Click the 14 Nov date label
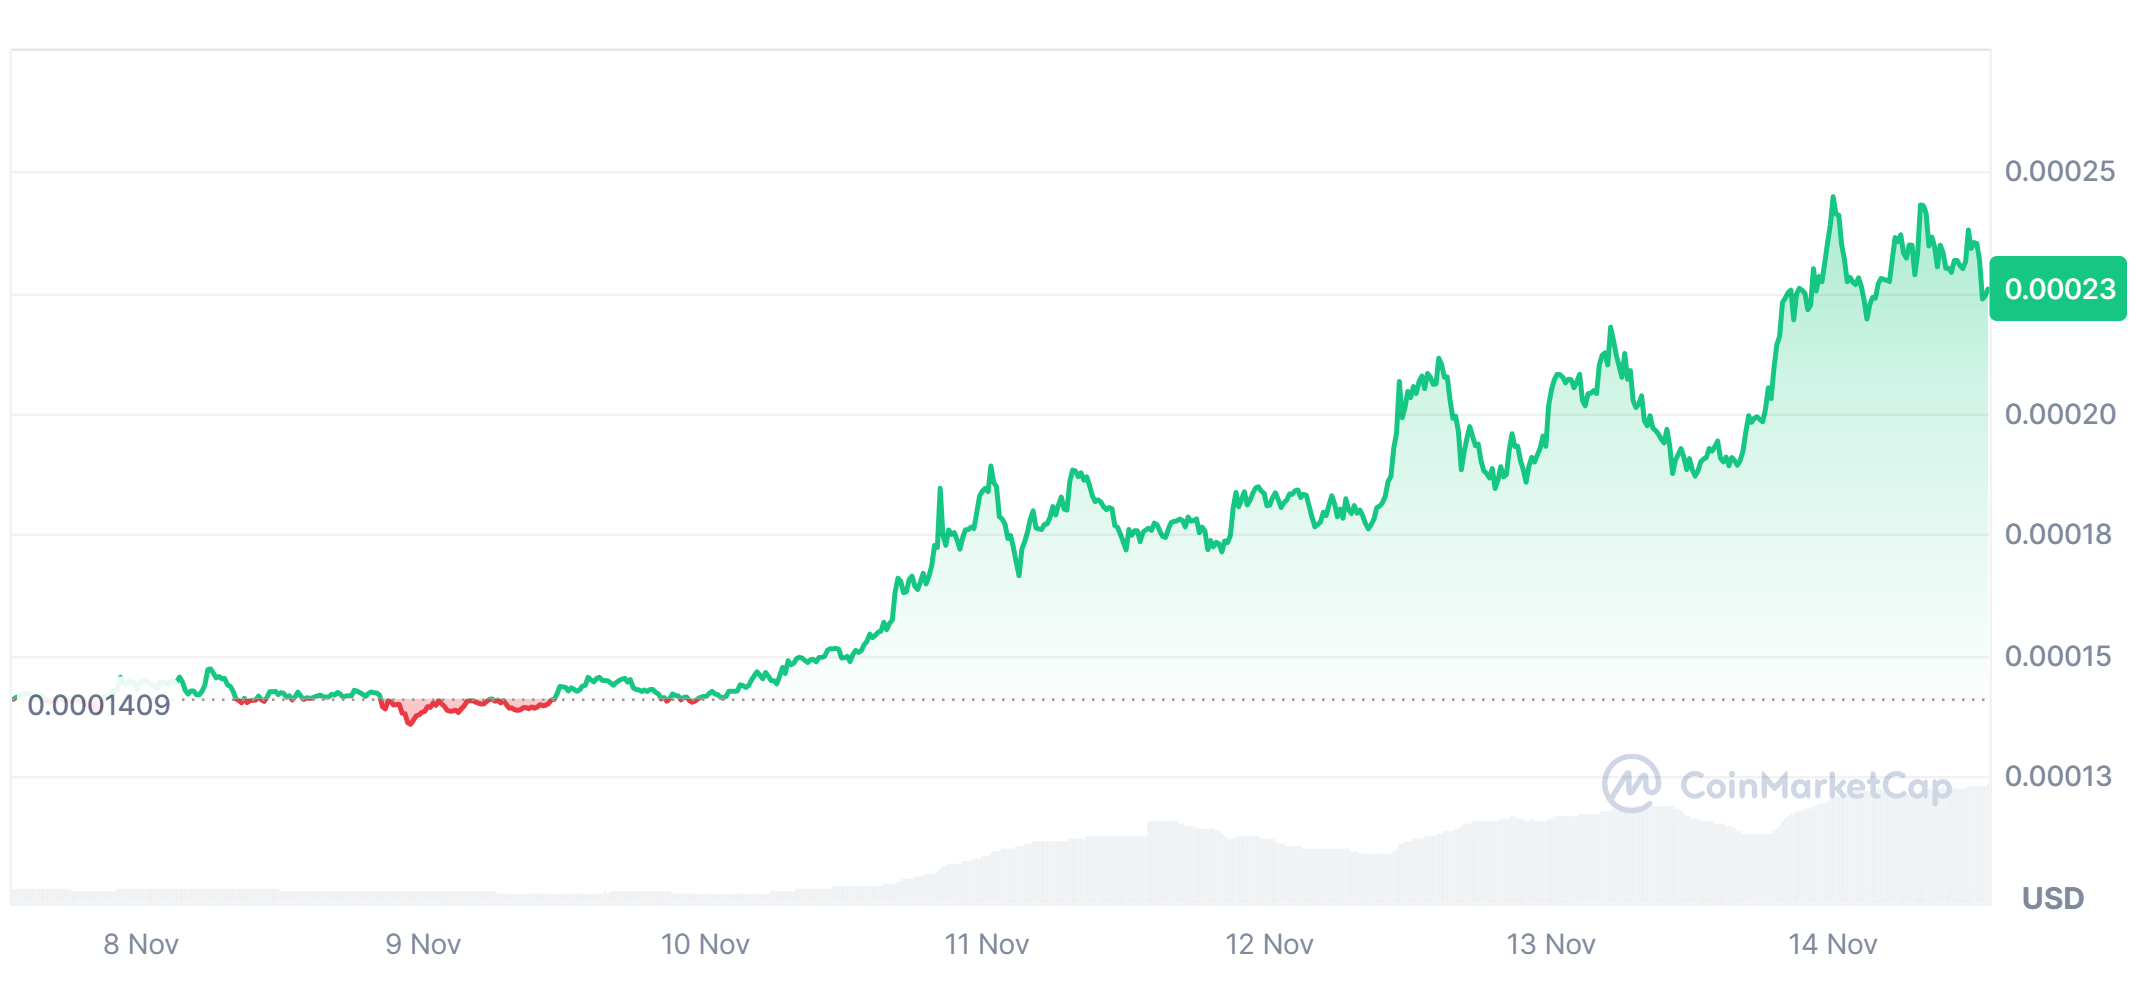 tap(1833, 944)
